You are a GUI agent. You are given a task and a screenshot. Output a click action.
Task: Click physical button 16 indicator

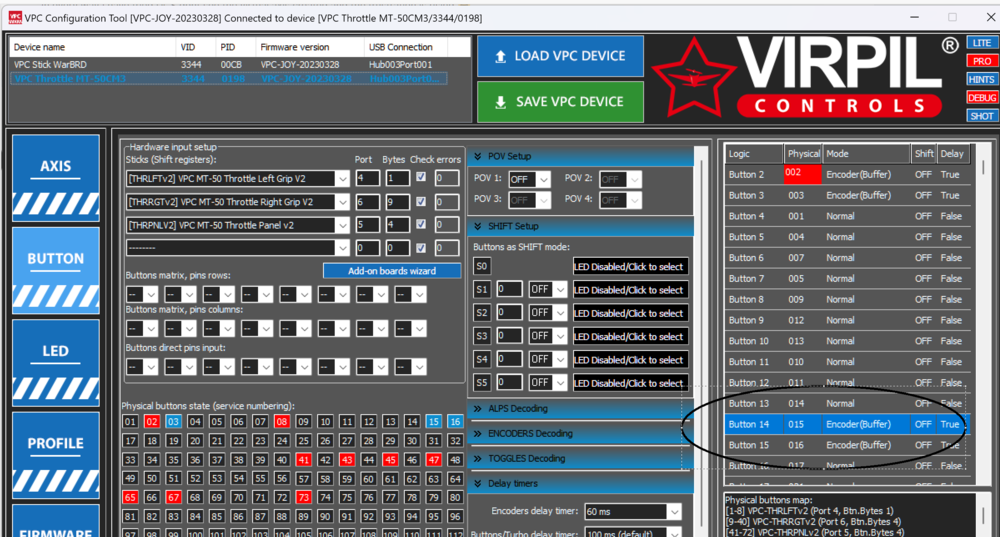point(455,422)
